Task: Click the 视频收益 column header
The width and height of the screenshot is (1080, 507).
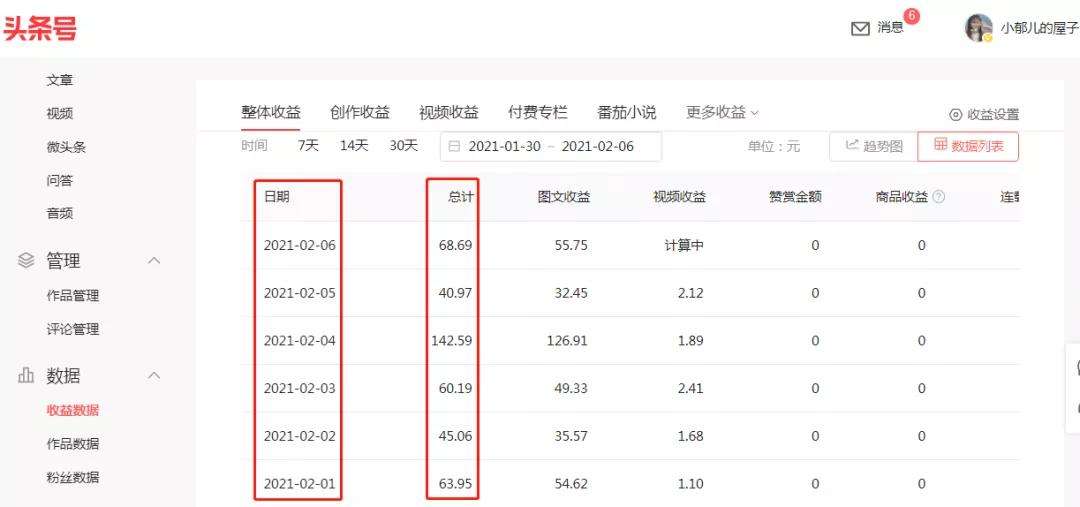Action: tap(679, 197)
